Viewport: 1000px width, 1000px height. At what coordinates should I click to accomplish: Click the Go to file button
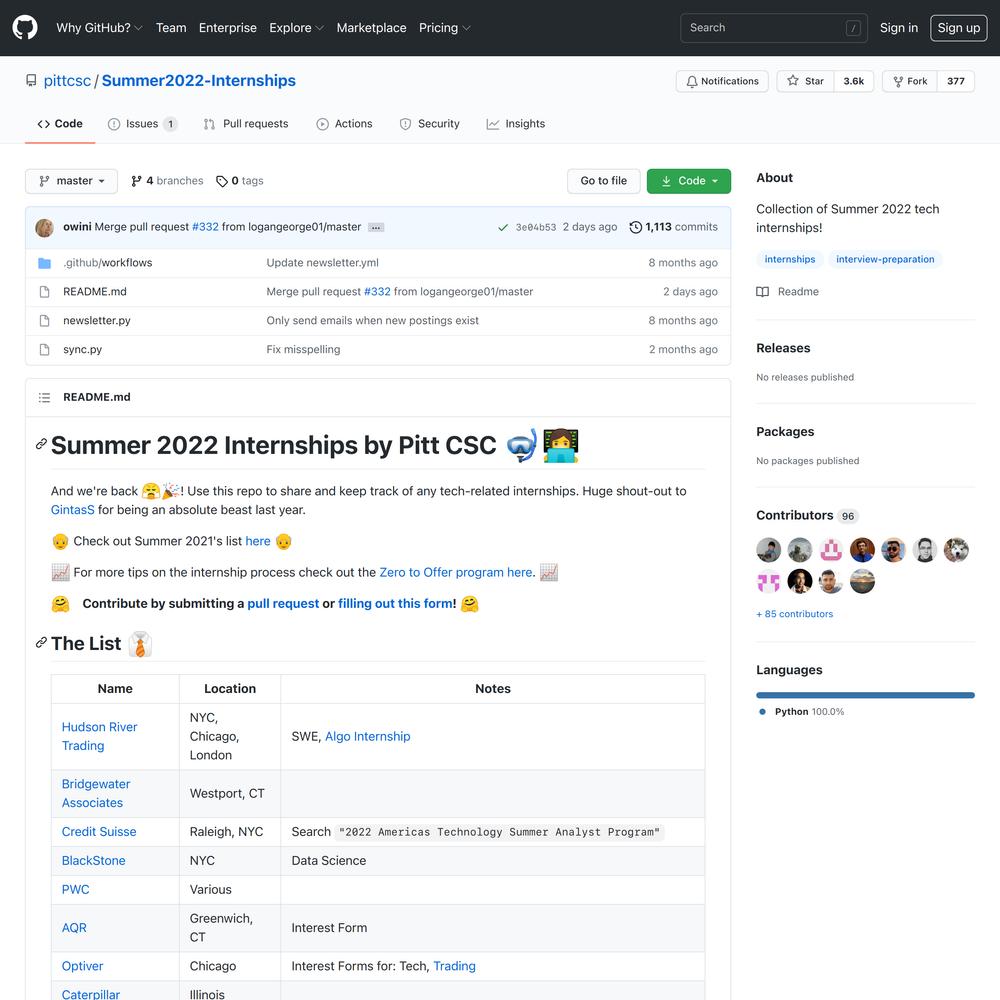pos(603,181)
